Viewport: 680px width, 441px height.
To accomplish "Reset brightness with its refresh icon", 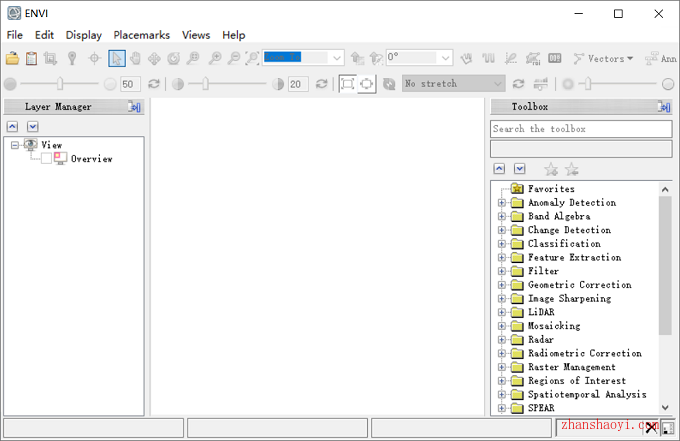I will click(x=154, y=84).
